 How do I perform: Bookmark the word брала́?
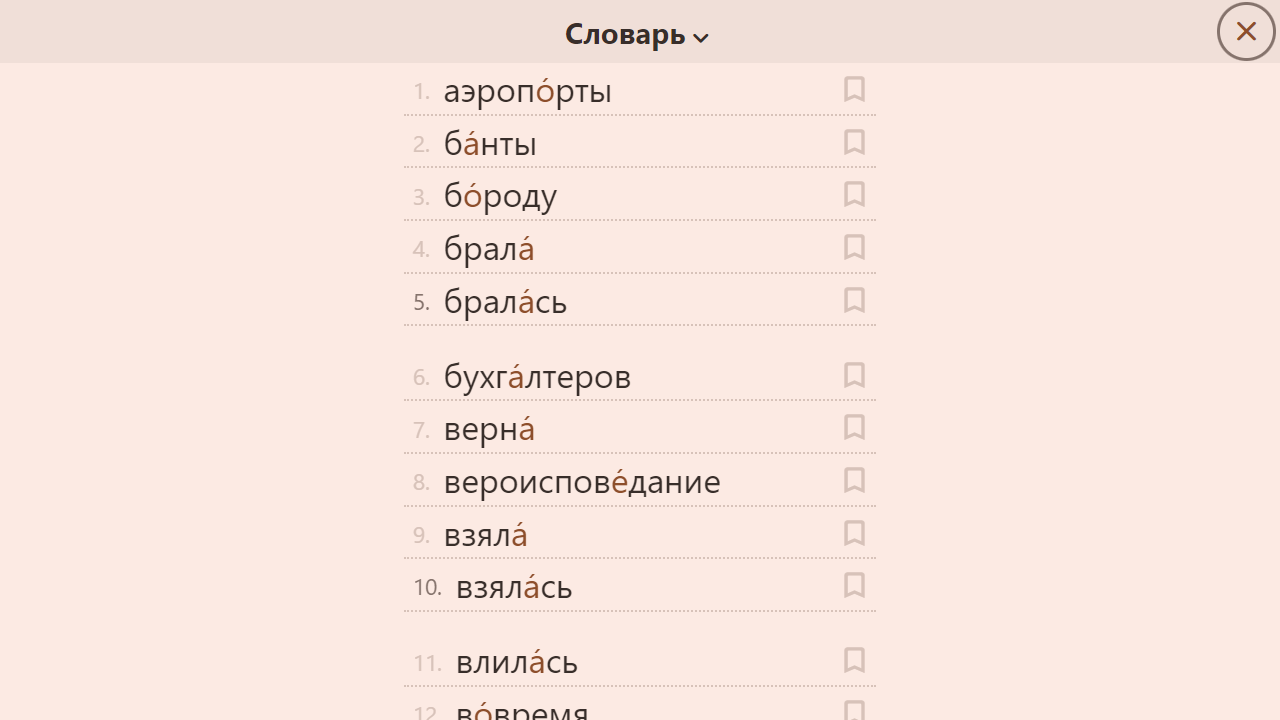click(854, 247)
